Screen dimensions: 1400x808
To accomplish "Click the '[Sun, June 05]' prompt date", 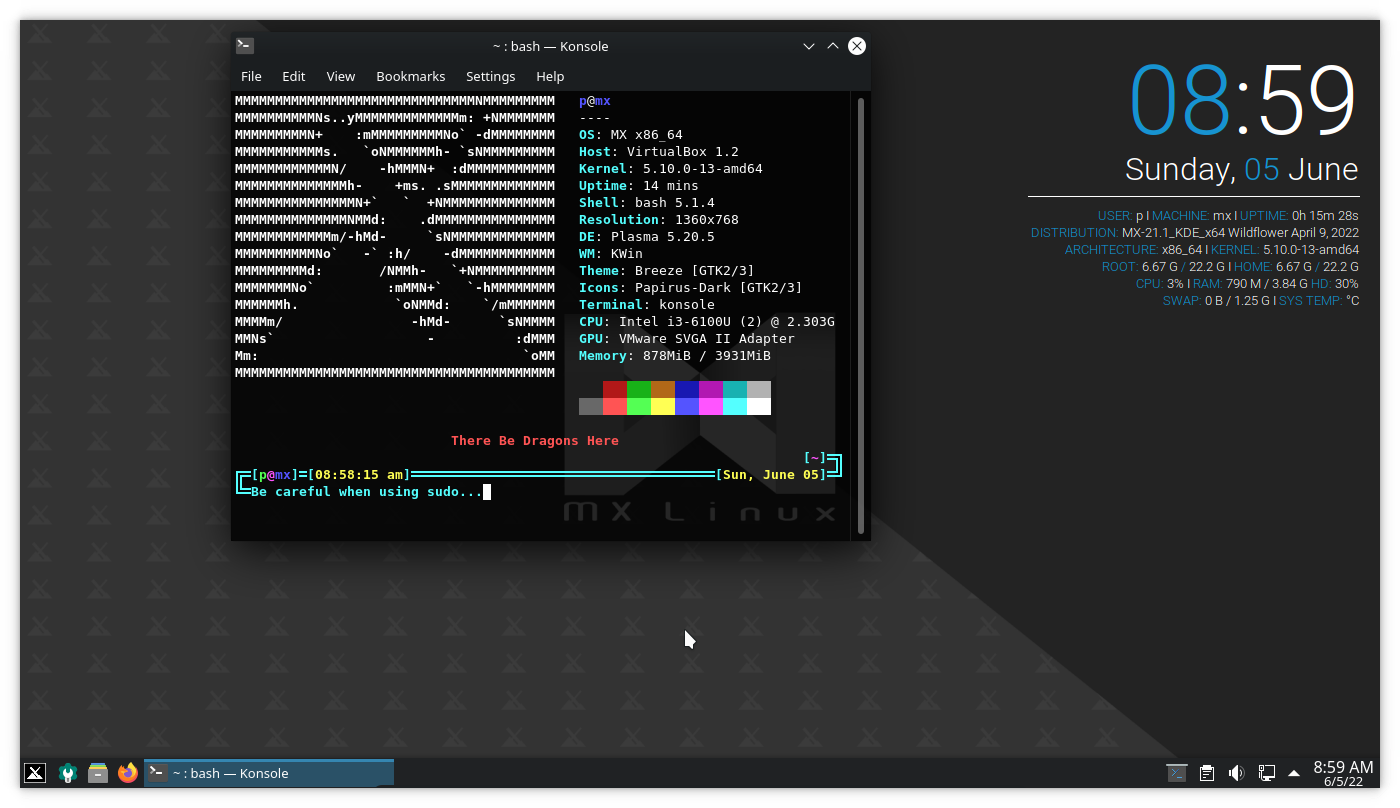I will tap(771, 475).
